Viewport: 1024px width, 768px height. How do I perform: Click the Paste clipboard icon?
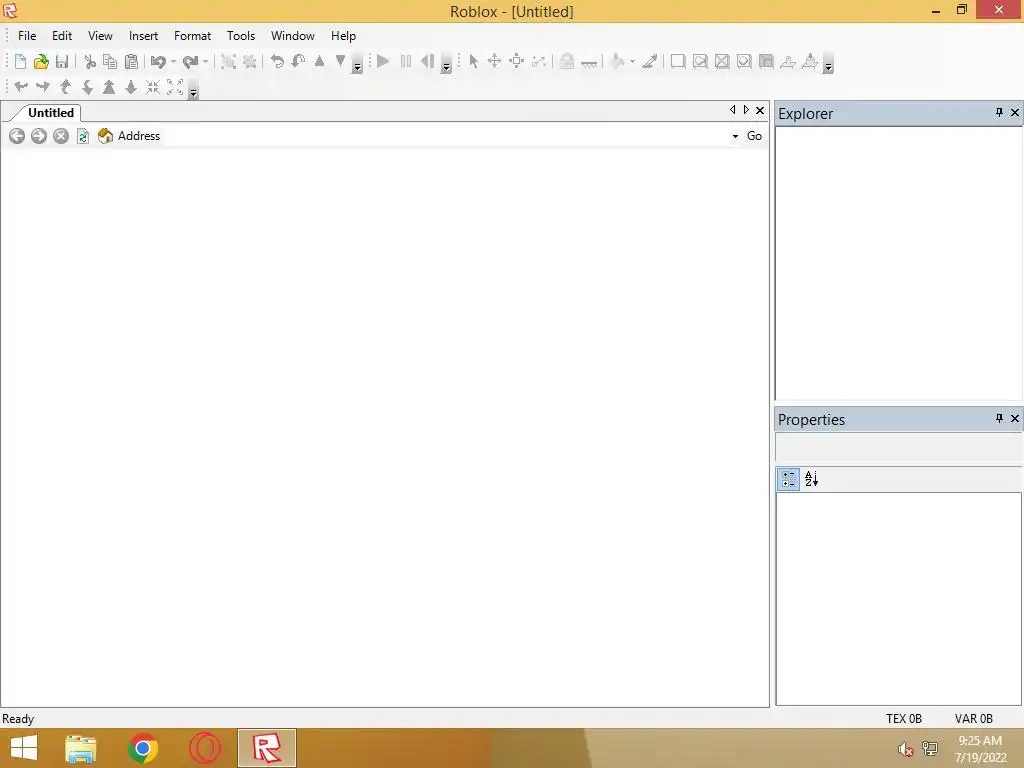click(131, 61)
